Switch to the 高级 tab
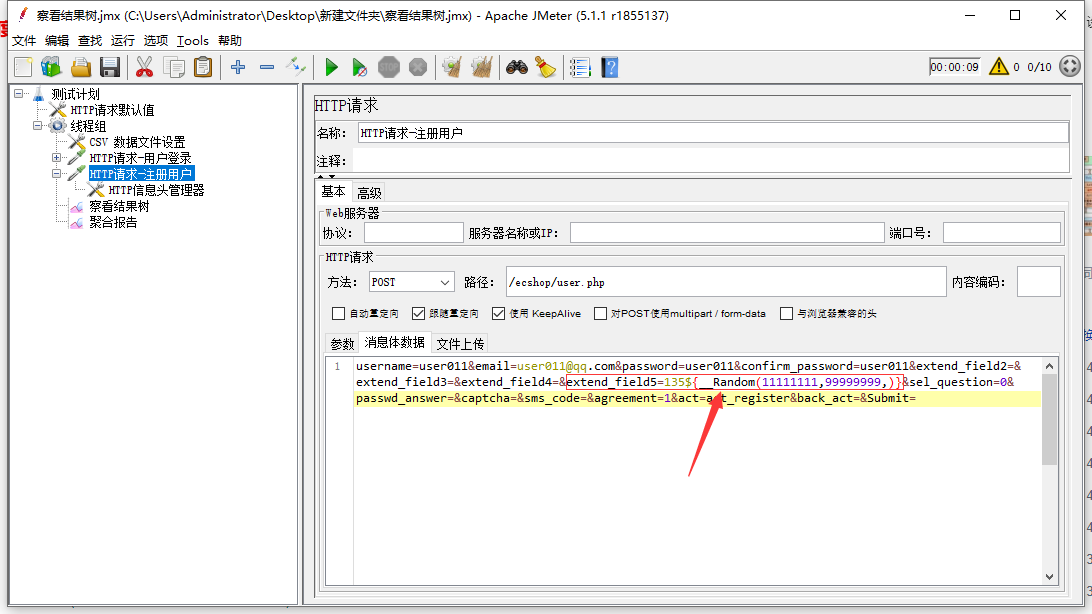Viewport: 1092px width, 614px height. pyautogui.click(x=369, y=193)
